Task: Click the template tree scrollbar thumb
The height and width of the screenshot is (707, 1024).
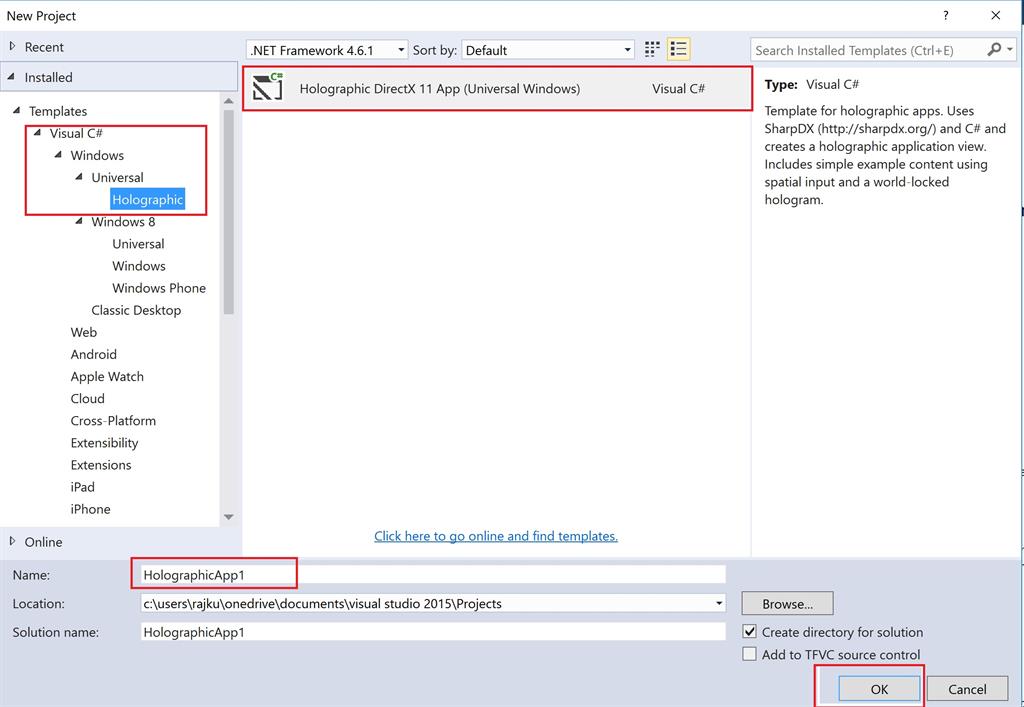Action: click(228, 212)
